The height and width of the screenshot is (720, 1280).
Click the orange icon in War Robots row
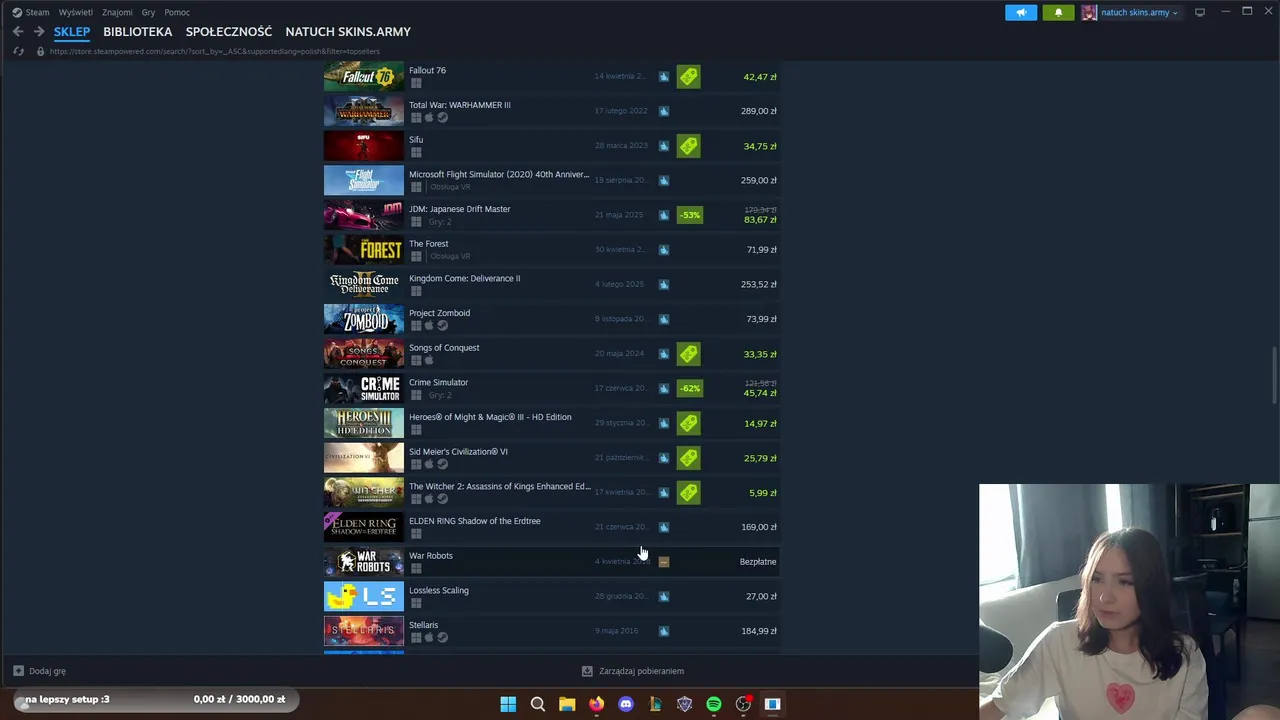point(663,562)
